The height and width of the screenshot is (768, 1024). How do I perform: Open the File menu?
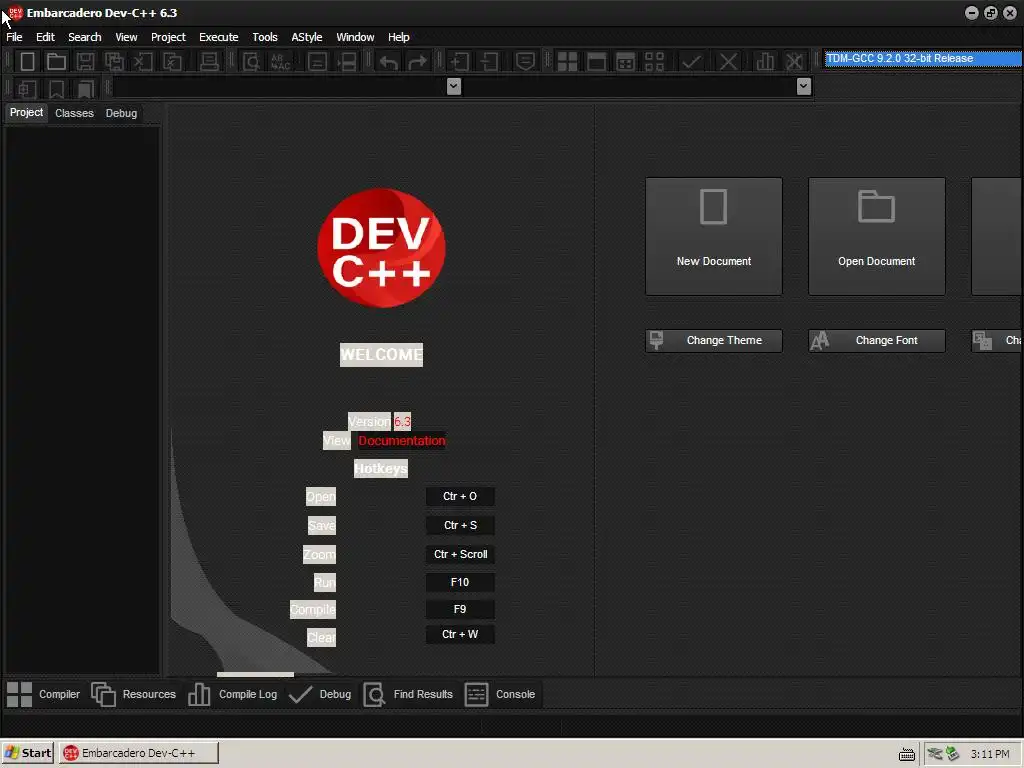(14, 37)
